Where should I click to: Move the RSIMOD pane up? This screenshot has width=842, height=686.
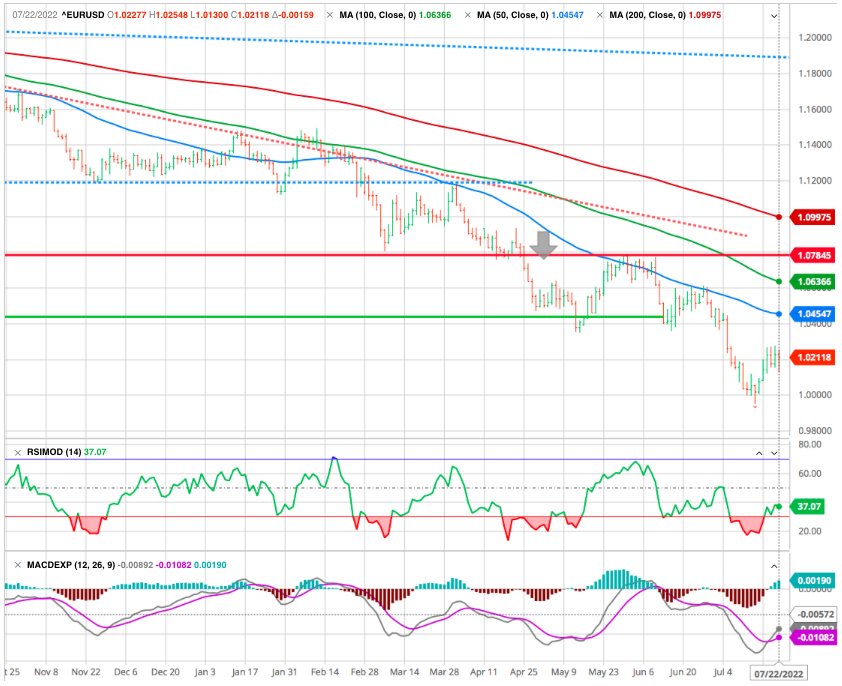(x=757, y=454)
